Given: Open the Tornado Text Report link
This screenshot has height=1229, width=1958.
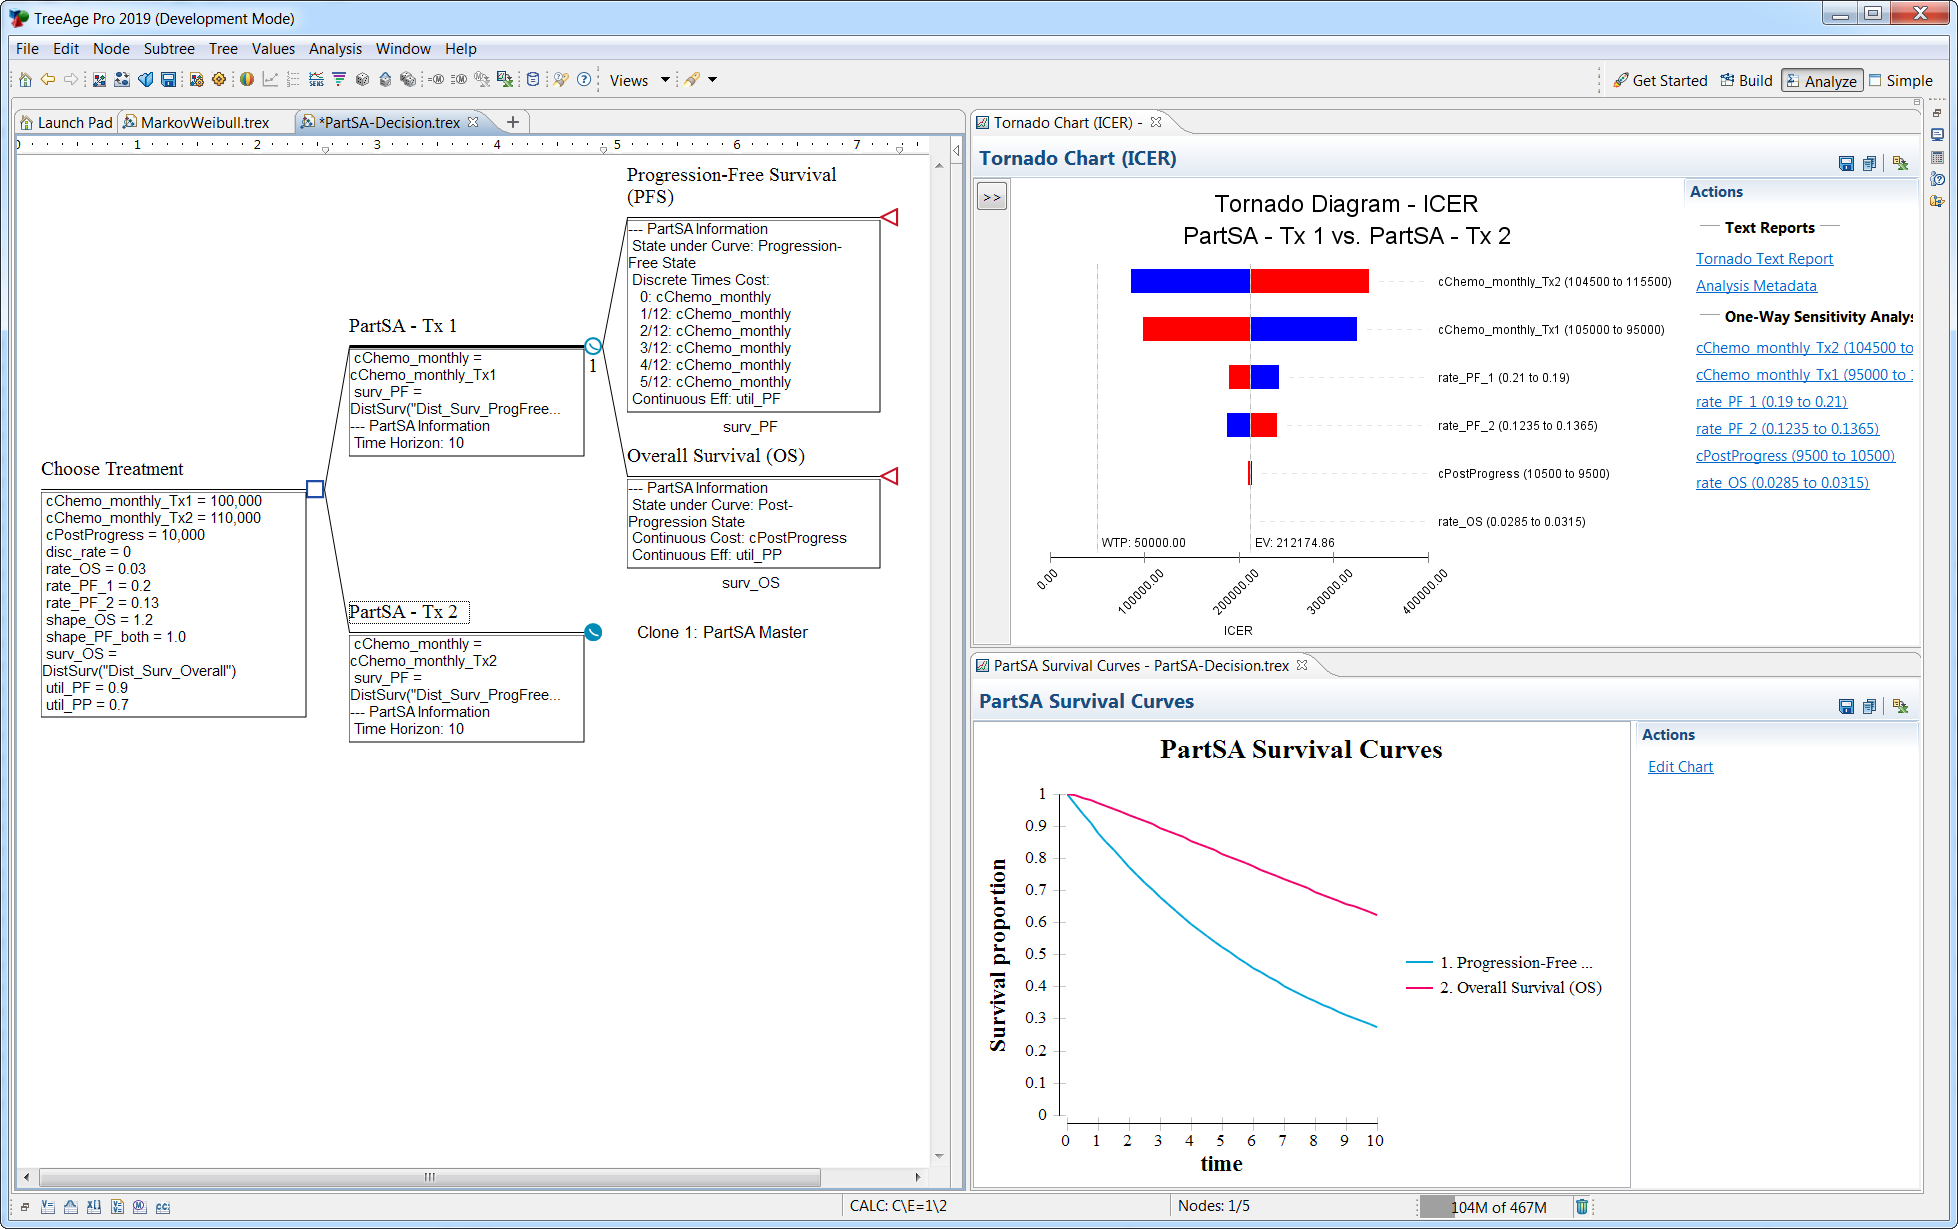Looking at the screenshot, I should [1764, 259].
